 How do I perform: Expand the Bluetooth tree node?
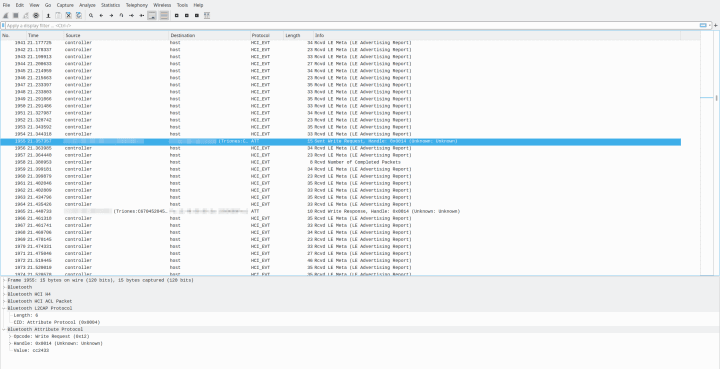[x=4, y=287]
